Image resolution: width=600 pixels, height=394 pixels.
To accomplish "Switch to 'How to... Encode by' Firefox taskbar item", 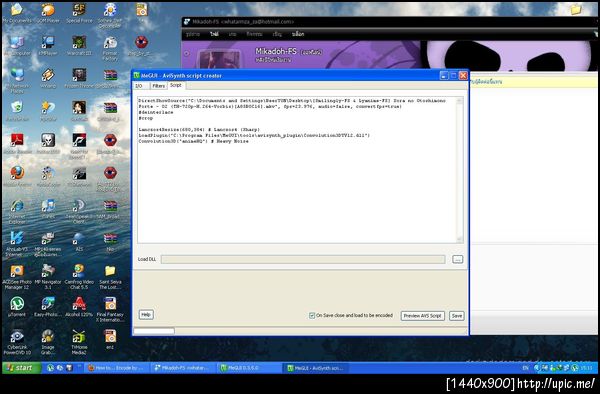I will (x=117, y=368).
